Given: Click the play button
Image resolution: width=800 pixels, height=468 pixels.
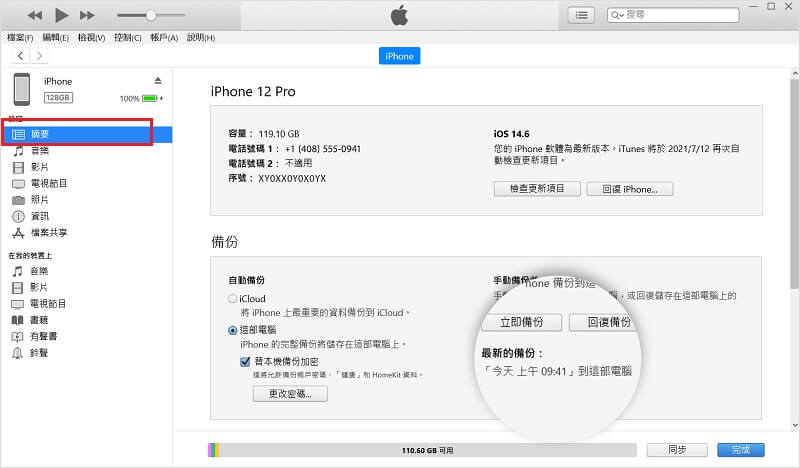Looking at the screenshot, I should point(61,15).
